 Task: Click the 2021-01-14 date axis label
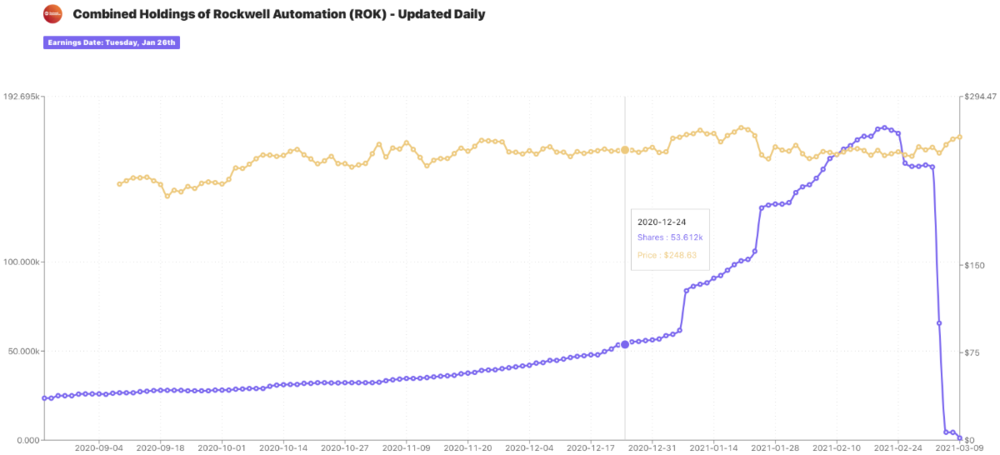pos(714,449)
